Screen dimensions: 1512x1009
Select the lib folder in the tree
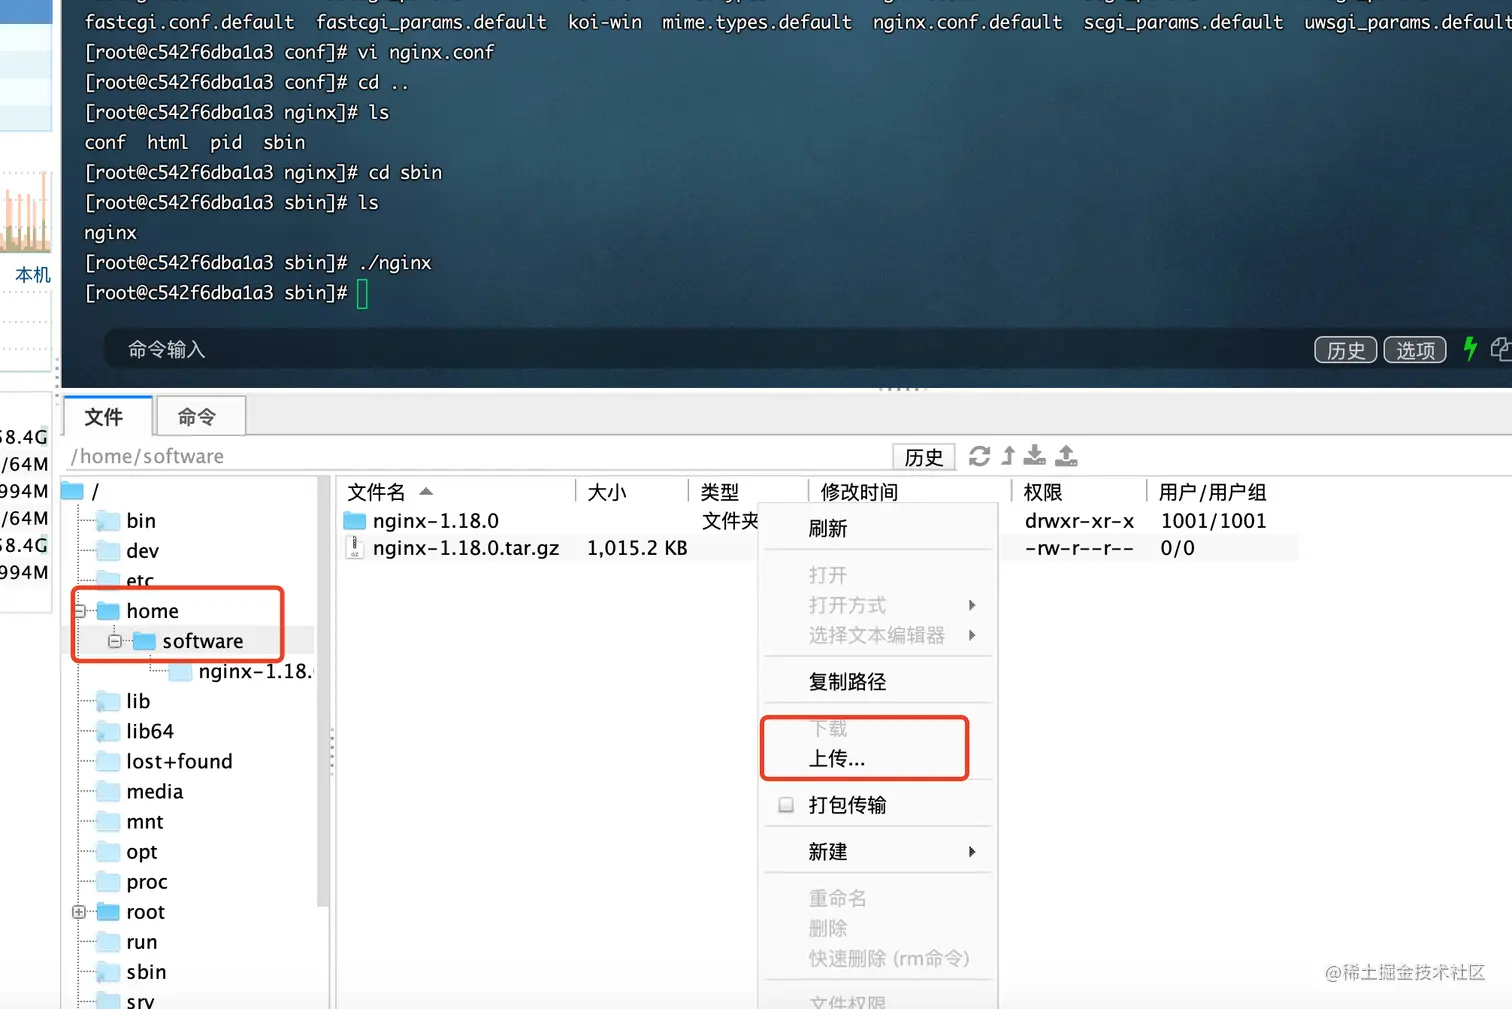138,701
